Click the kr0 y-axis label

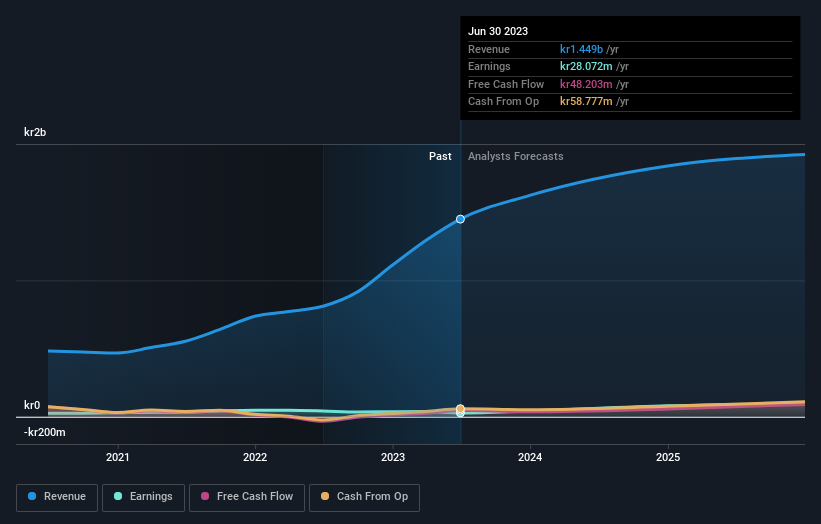(32, 405)
